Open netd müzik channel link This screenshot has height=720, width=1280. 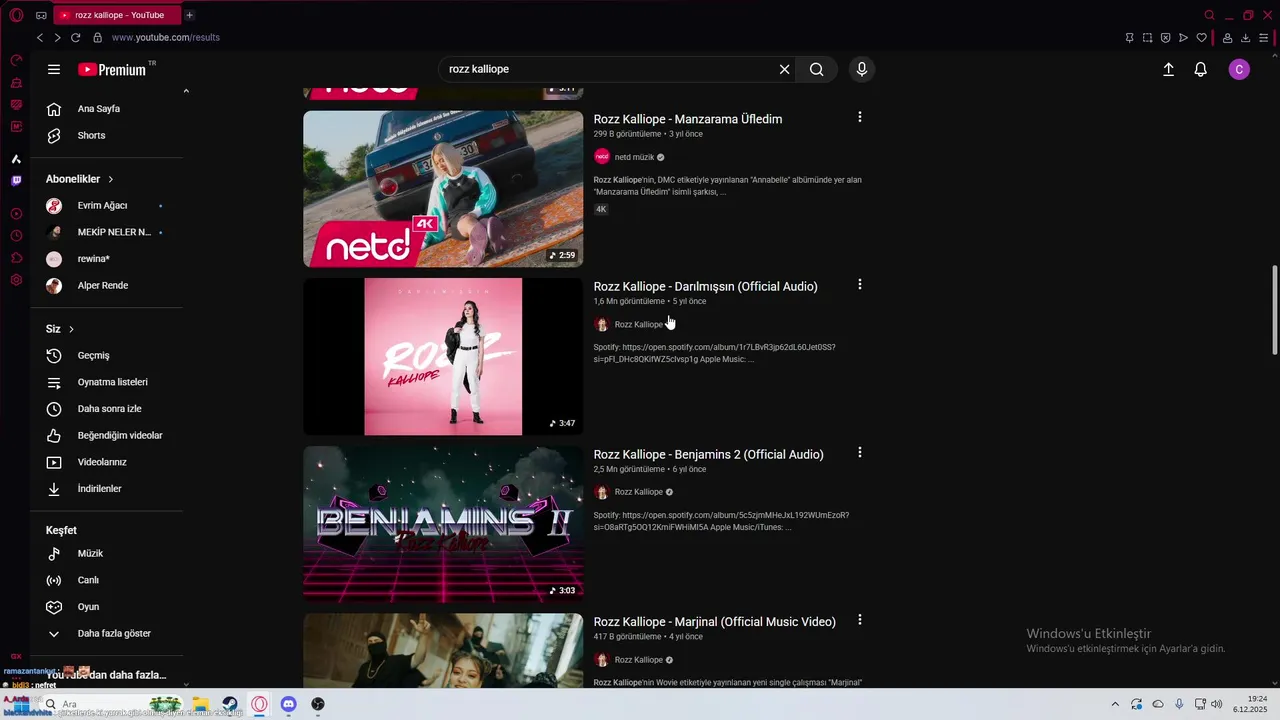pos(634,157)
